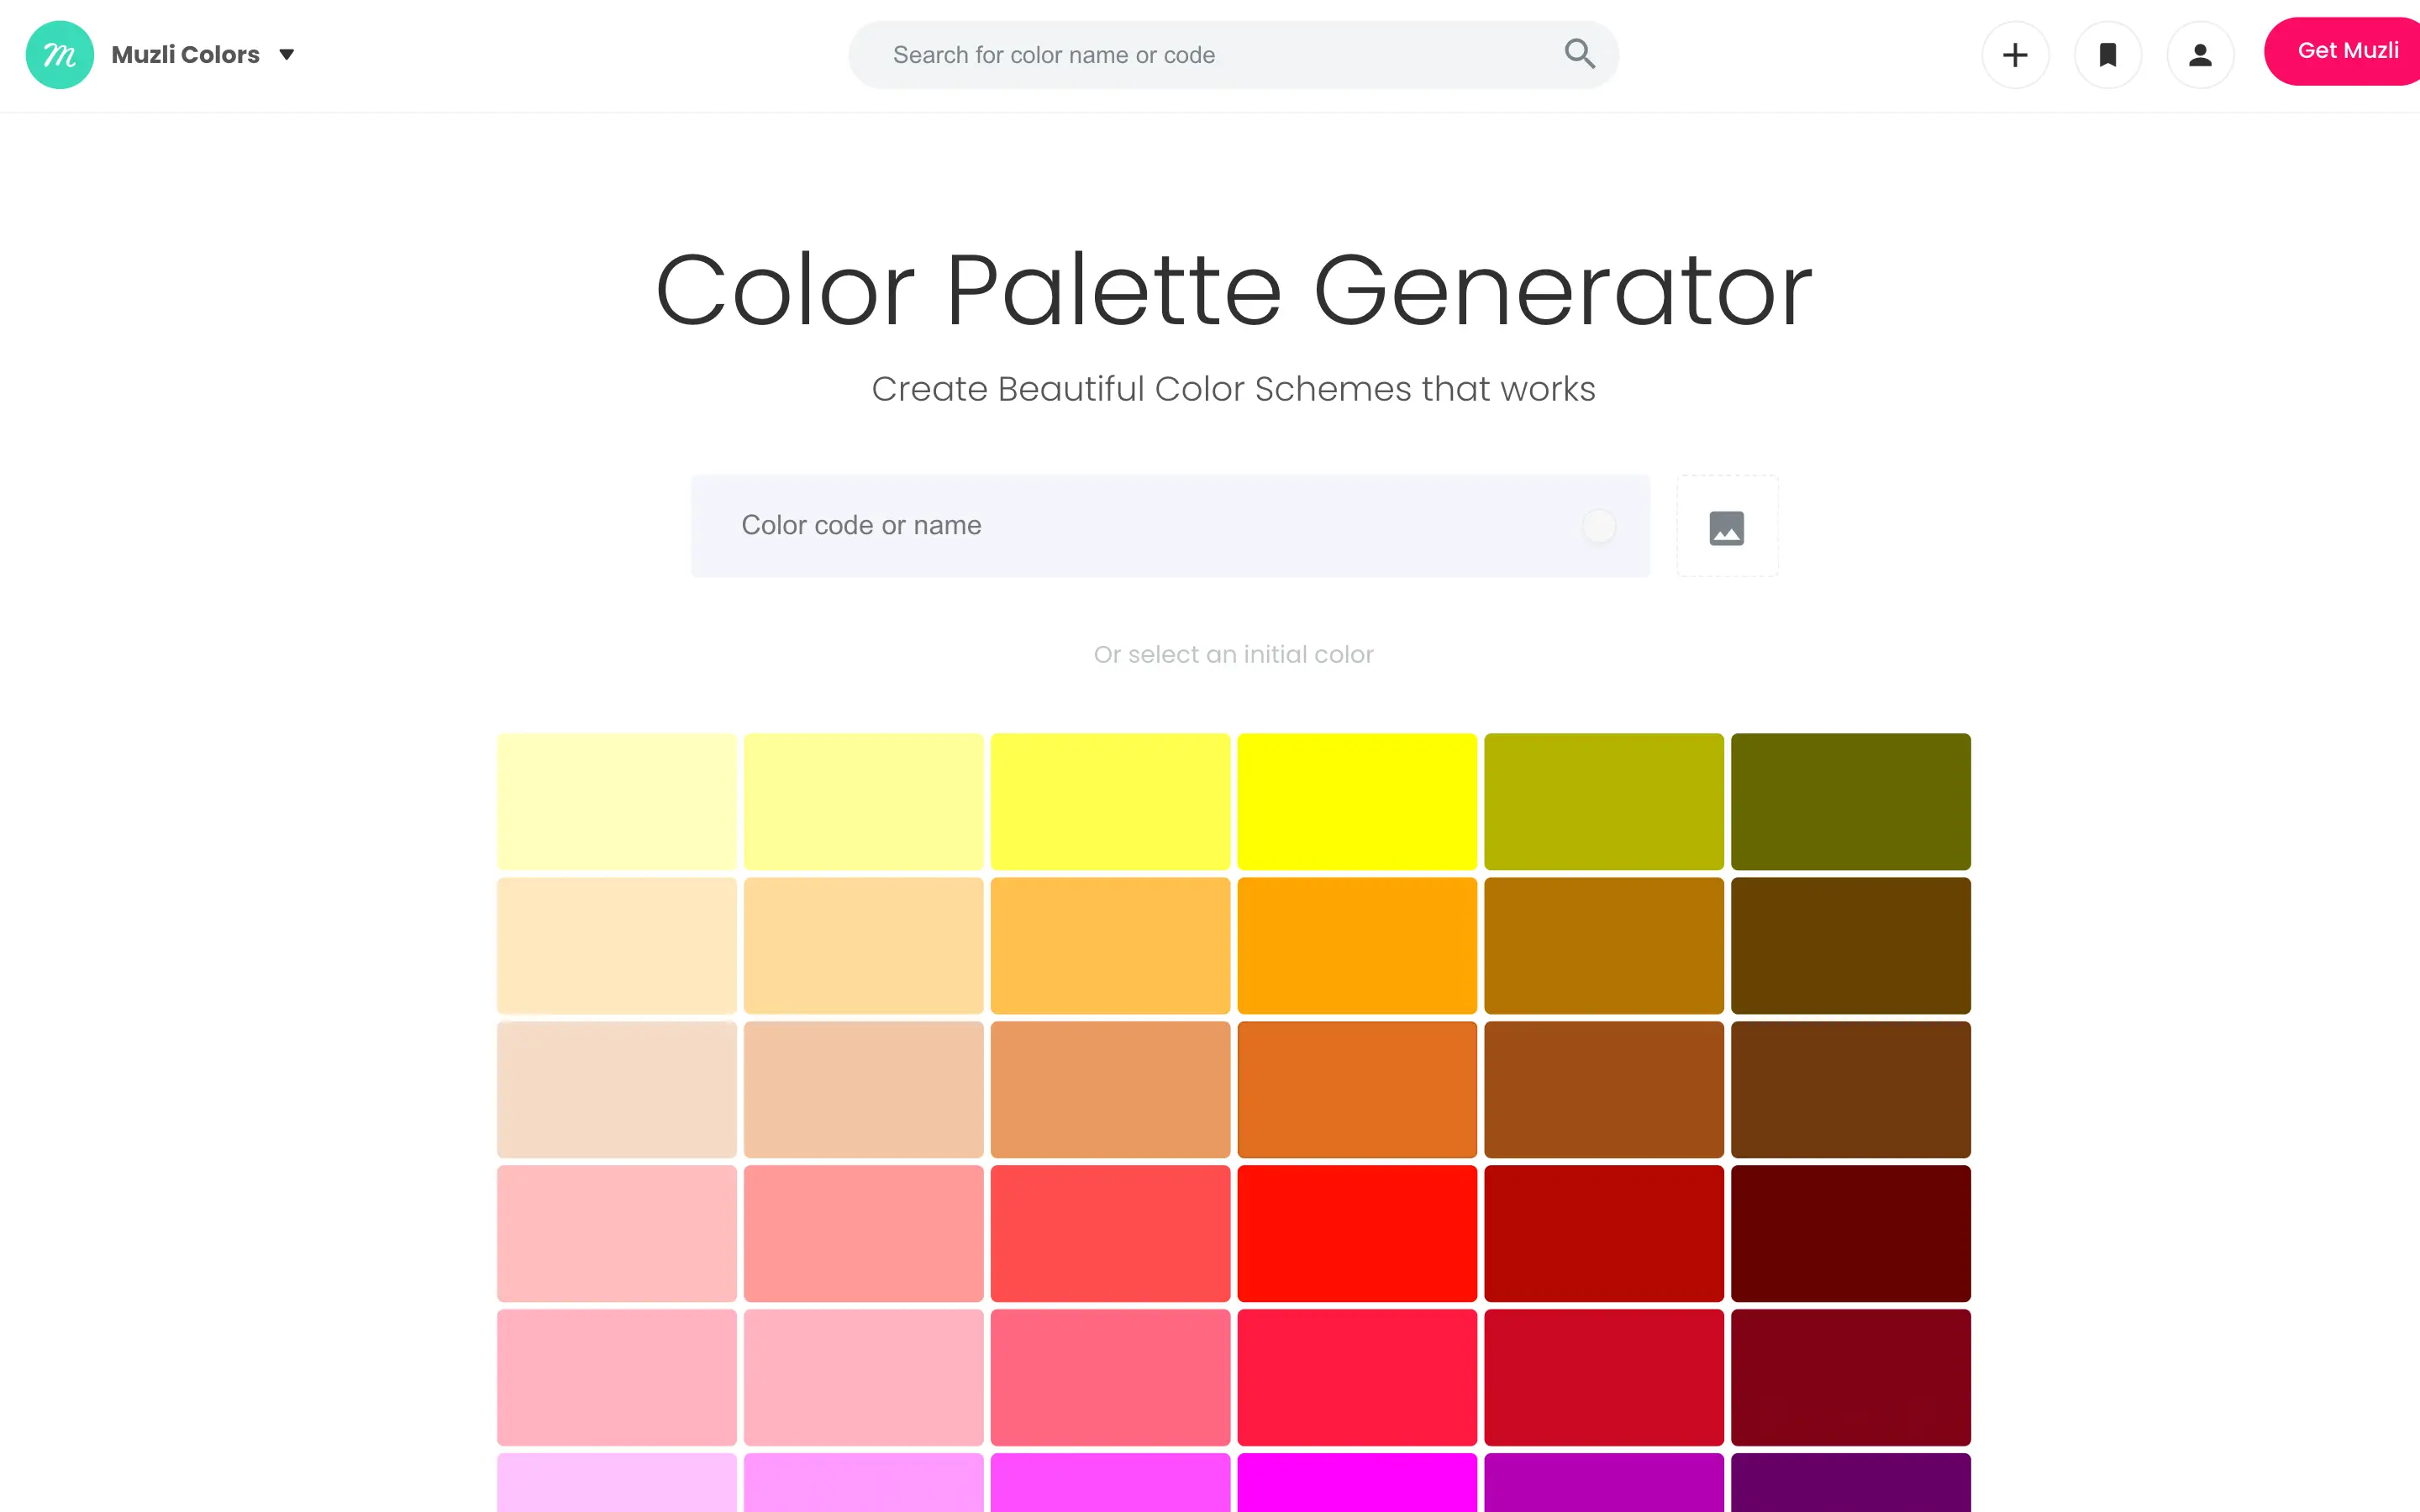Click the upload image icon
The image size is (2420, 1512).
(x=1727, y=527)
